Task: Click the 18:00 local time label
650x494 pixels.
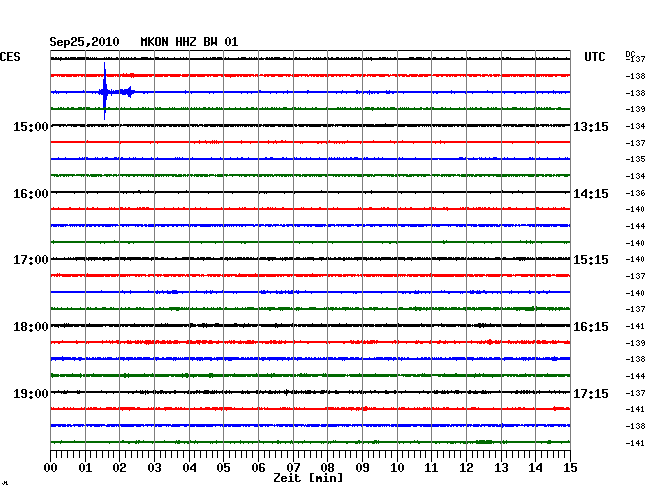Action: (x=31, y=327)
